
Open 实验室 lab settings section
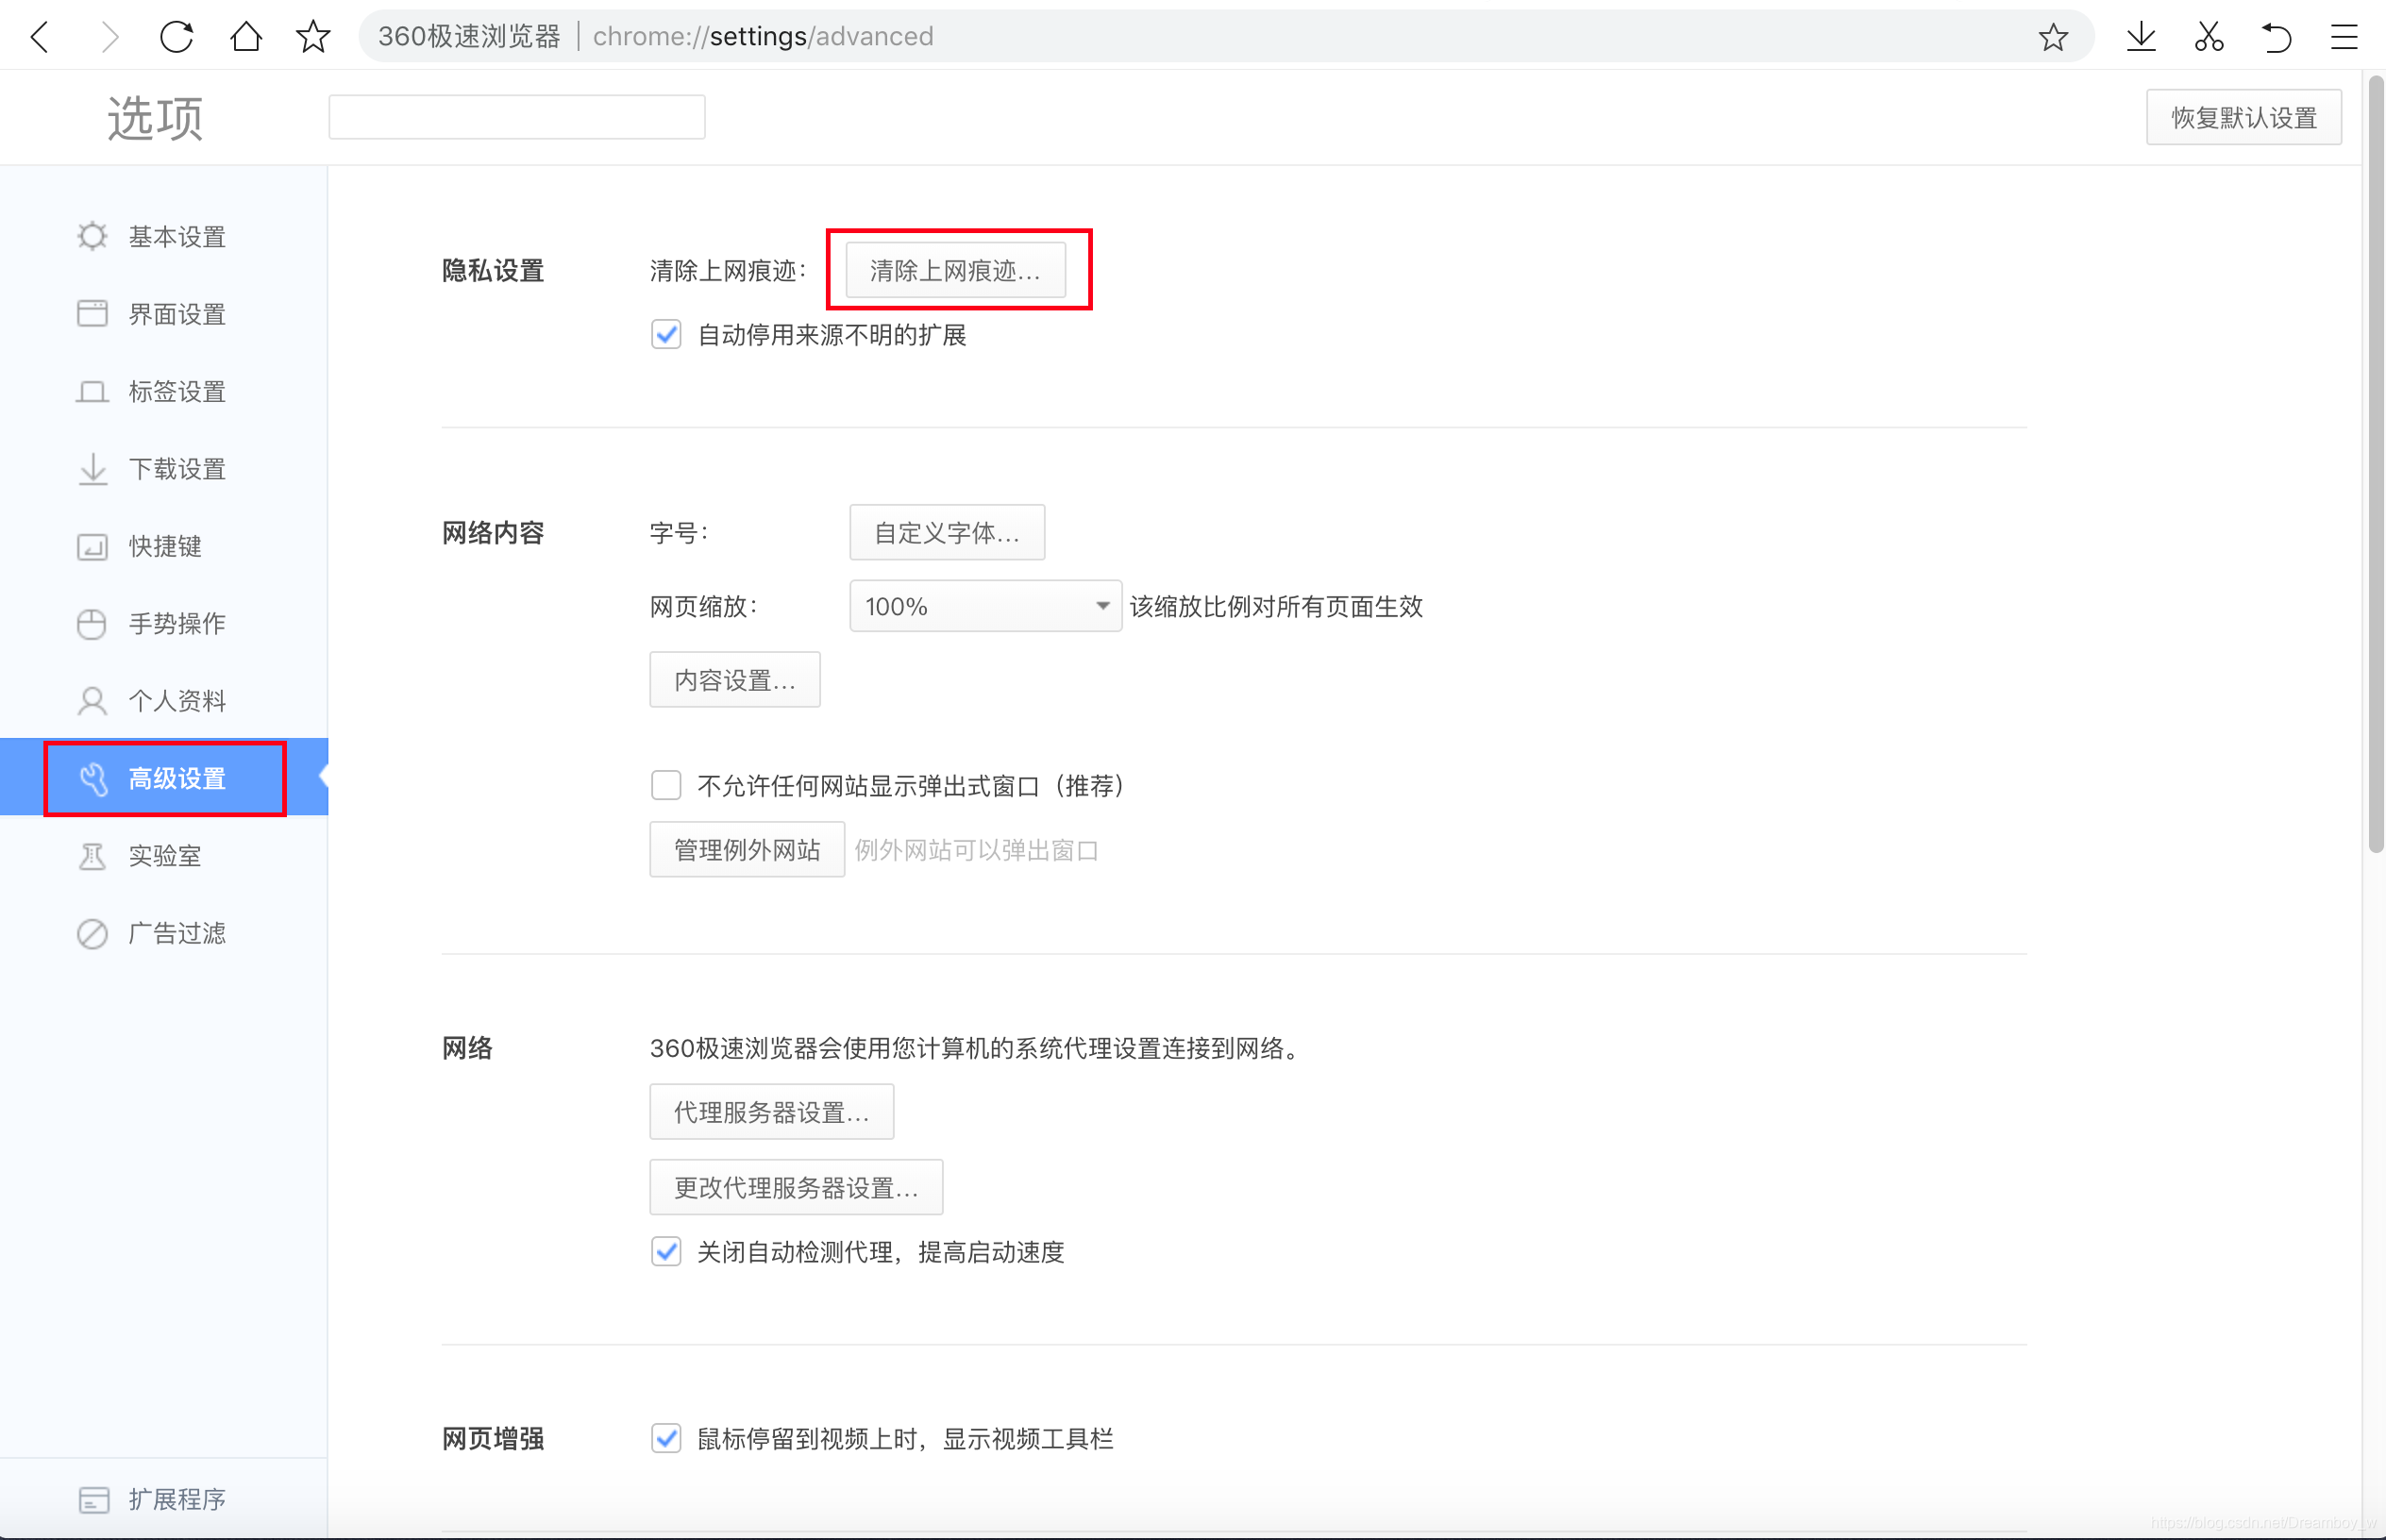(164, 856)
